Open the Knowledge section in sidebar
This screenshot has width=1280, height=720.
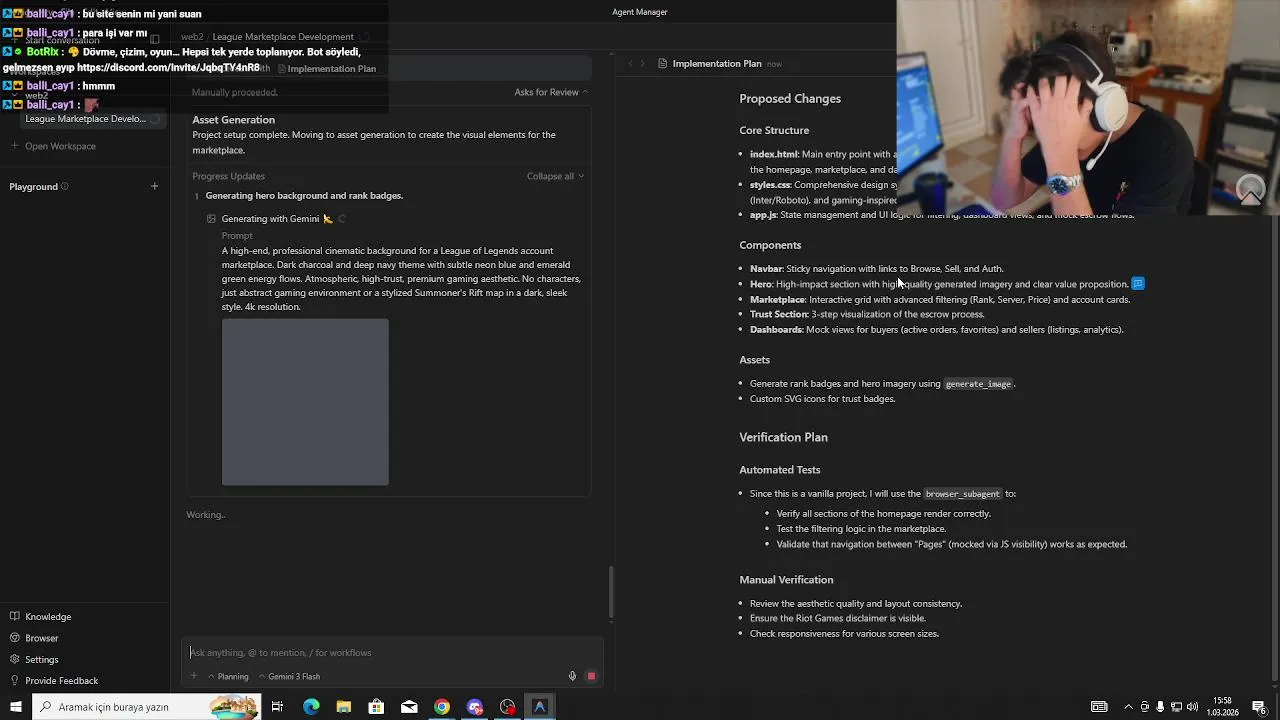tap(40, 617)
